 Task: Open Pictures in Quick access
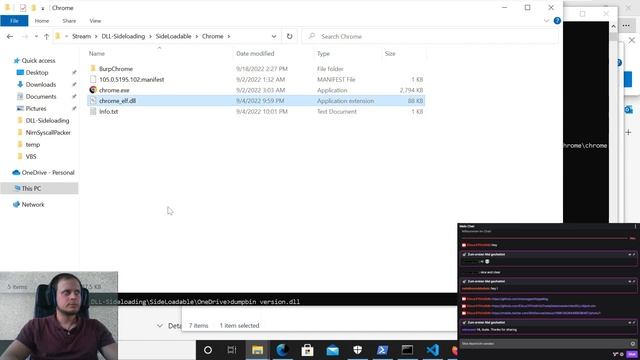point(36,109)
